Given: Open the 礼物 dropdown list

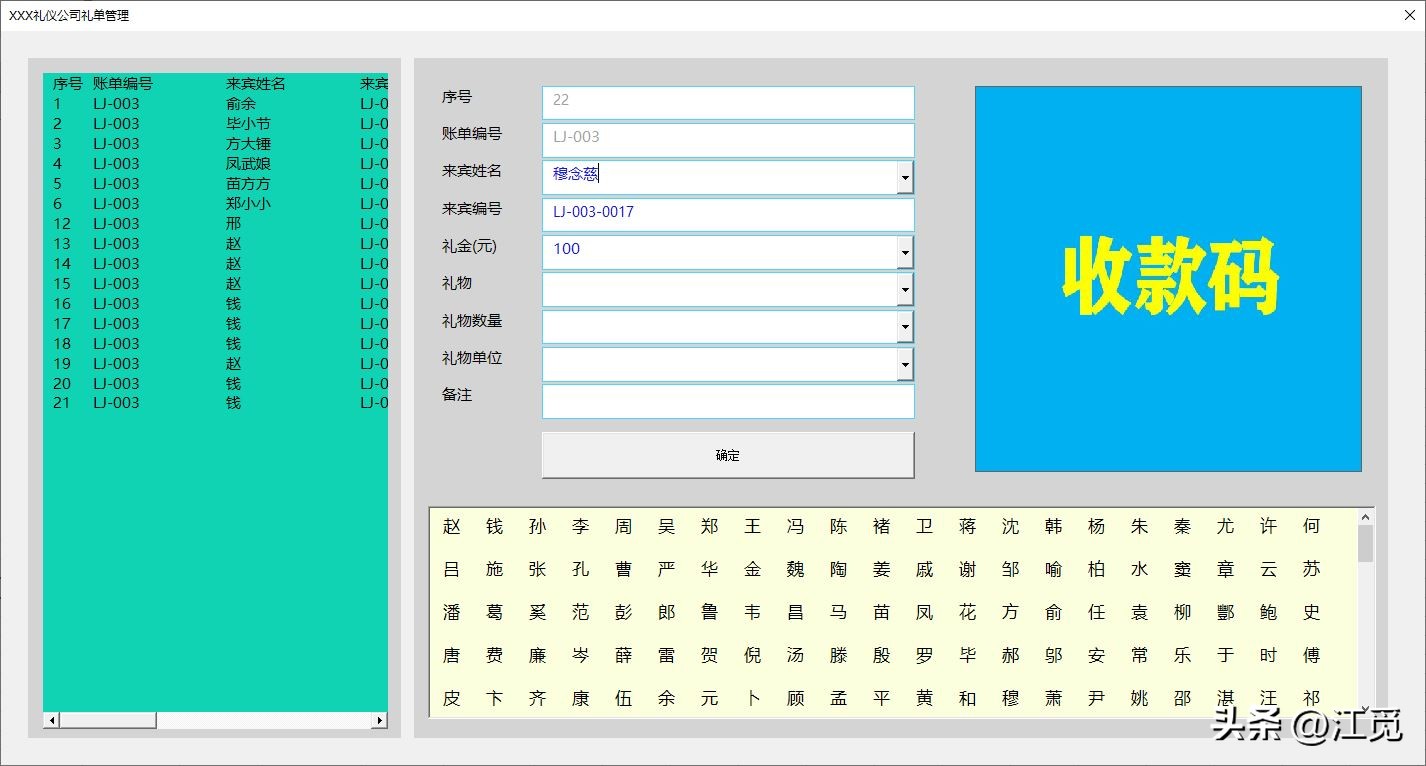Looking at the screenshot, I should point(906,288).
